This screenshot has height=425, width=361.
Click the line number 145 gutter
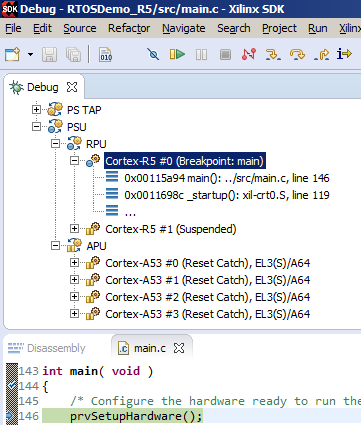(29, 401)
